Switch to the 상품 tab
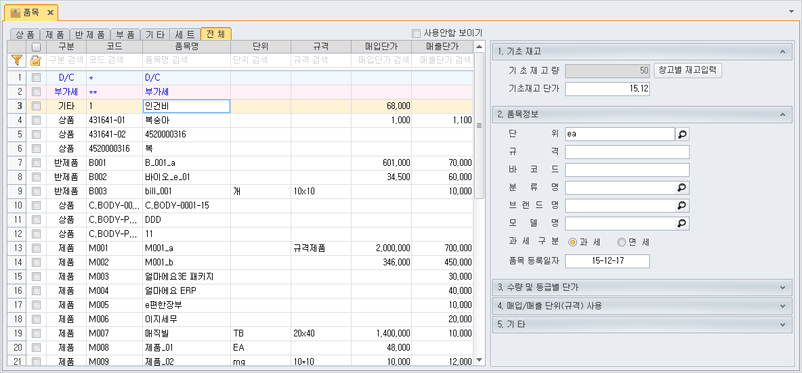The height and width of the screenshot is (373, 802). [25, 34]
